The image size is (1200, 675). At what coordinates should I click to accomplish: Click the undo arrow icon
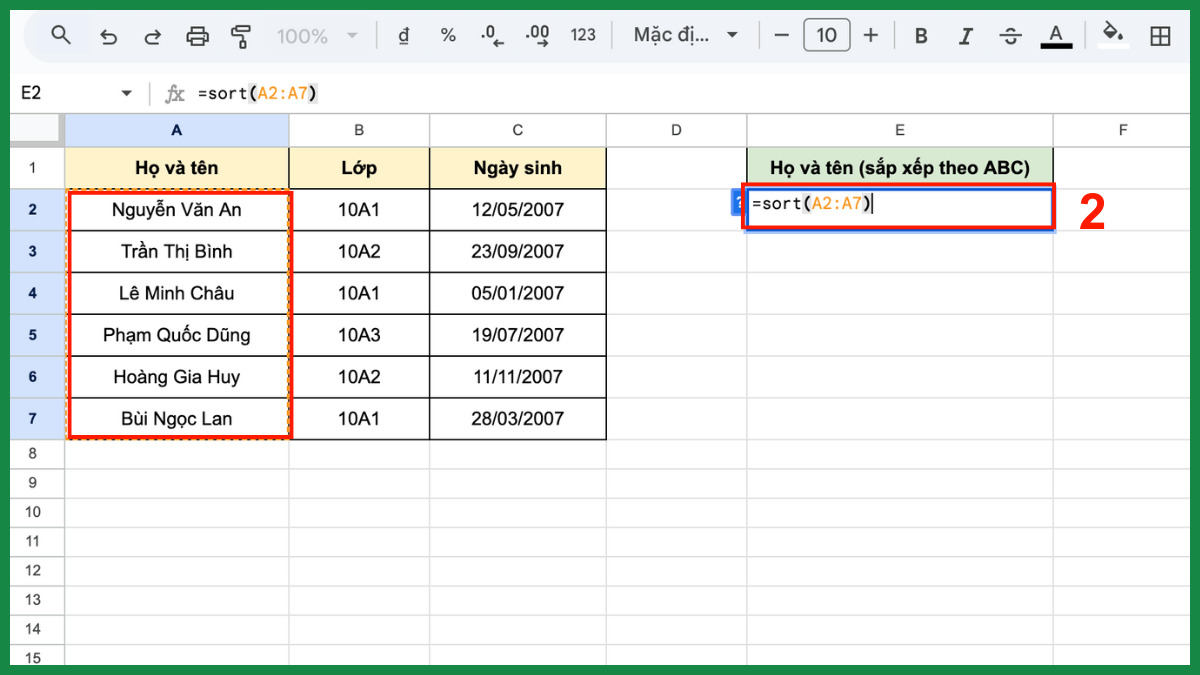click(108, 36)
